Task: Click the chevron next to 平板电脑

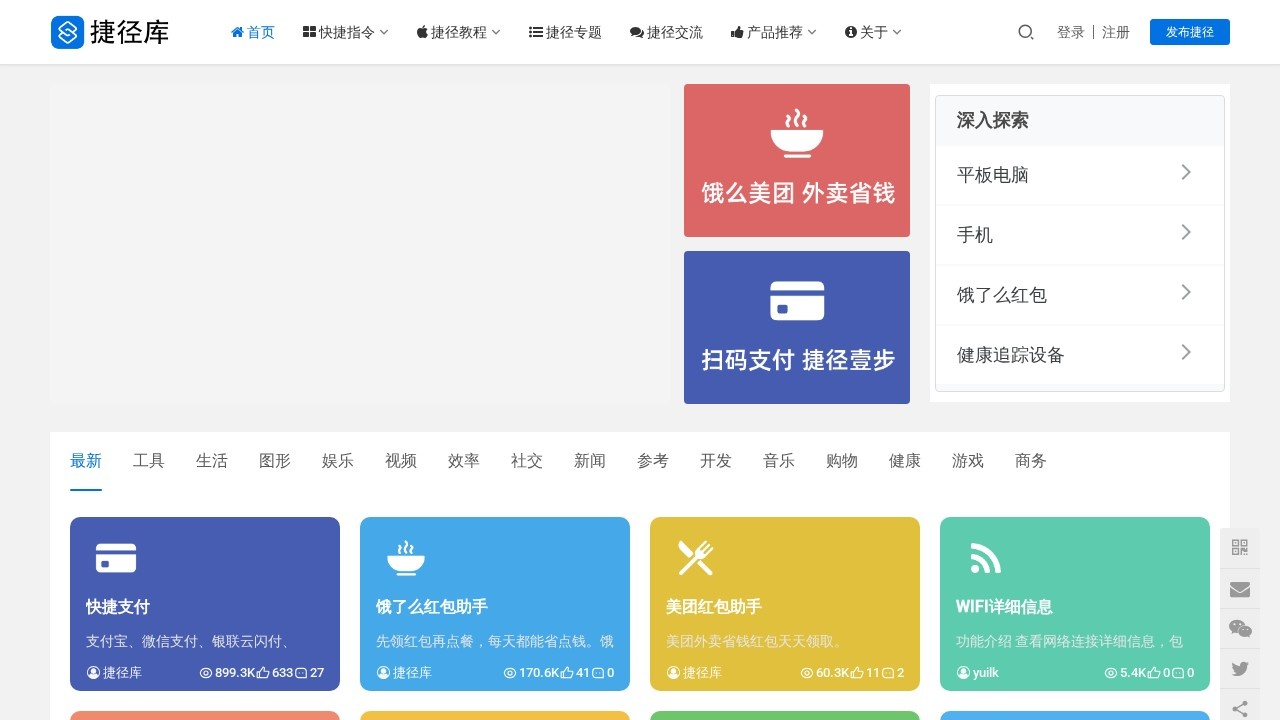Action: coord(1186,172)
